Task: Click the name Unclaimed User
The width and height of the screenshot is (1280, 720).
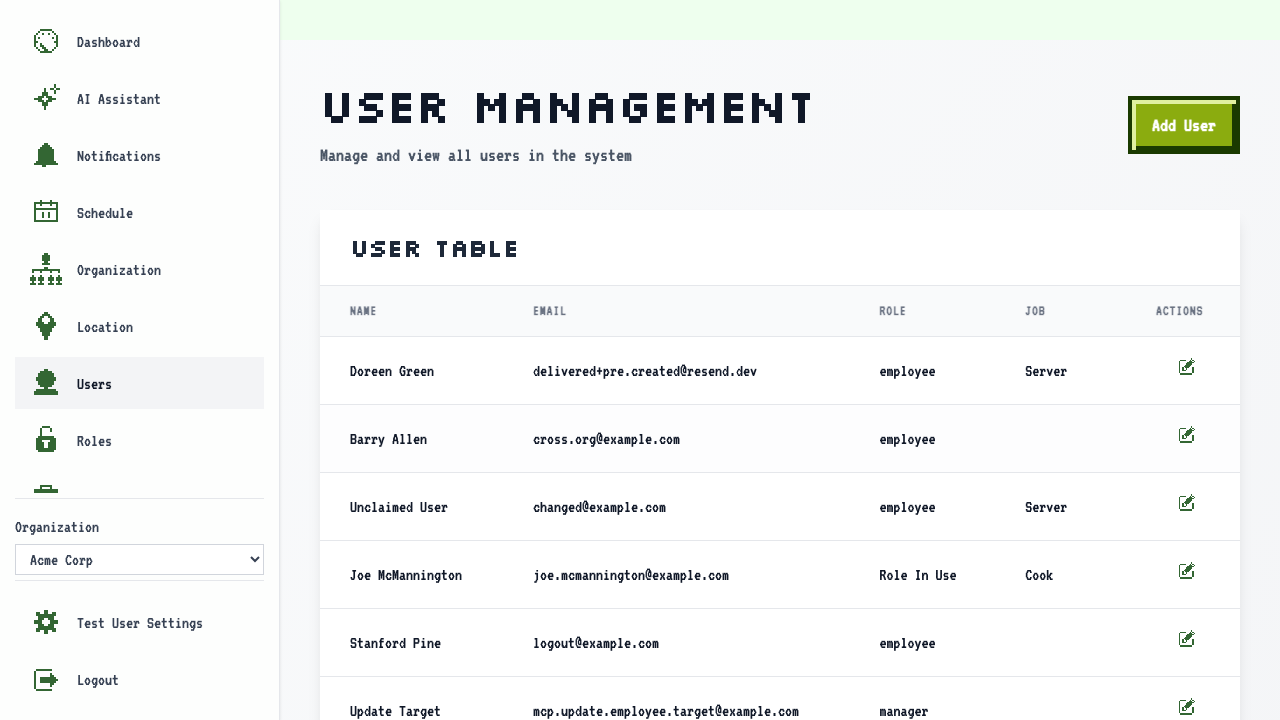Action: pyautogui.click(x=399, y=507)
